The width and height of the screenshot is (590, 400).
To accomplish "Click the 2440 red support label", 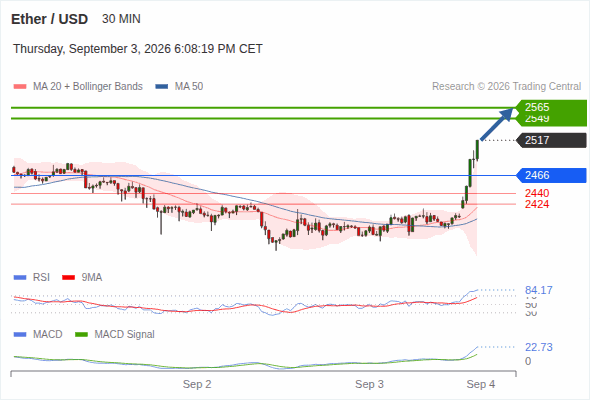I will click(x=537, y=193).
